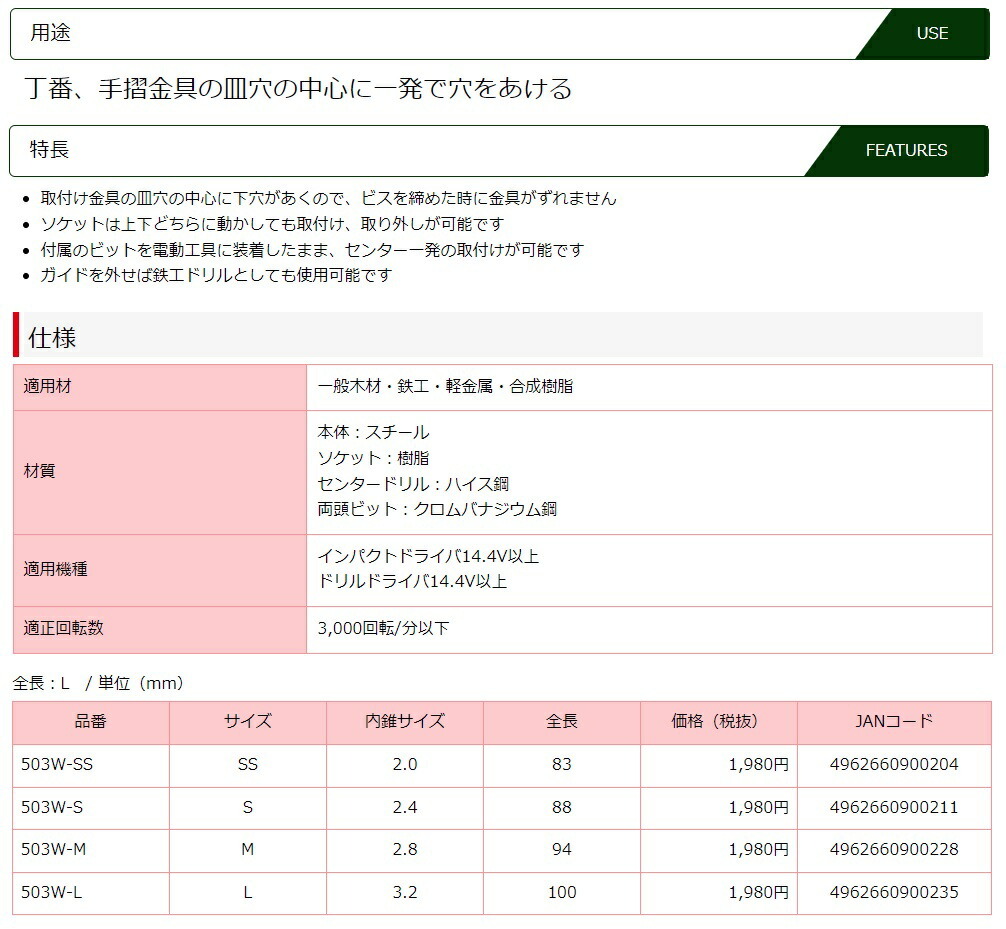Image resolution: width=1006 pixels, height=929 pixels.
Task: Click the 1,980円 price in 503W-L row
Action: click(x=758, y=893)
